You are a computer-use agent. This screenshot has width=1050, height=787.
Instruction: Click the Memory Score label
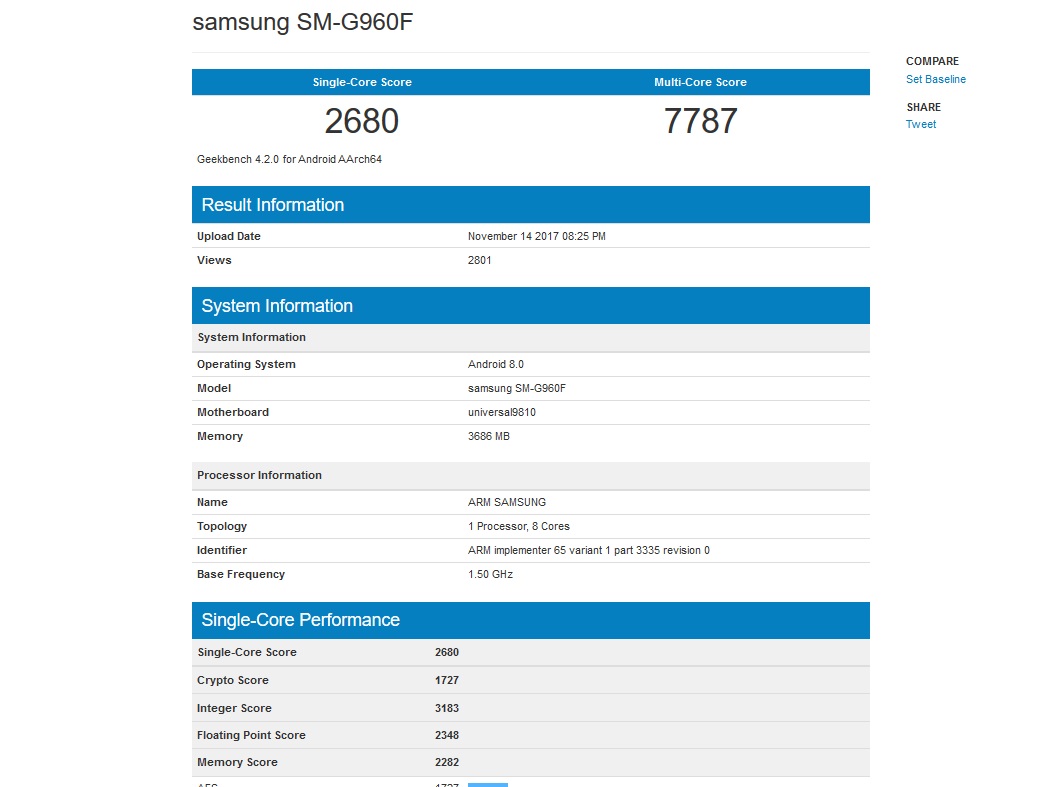pyautogui.click(x=237, y=762)
